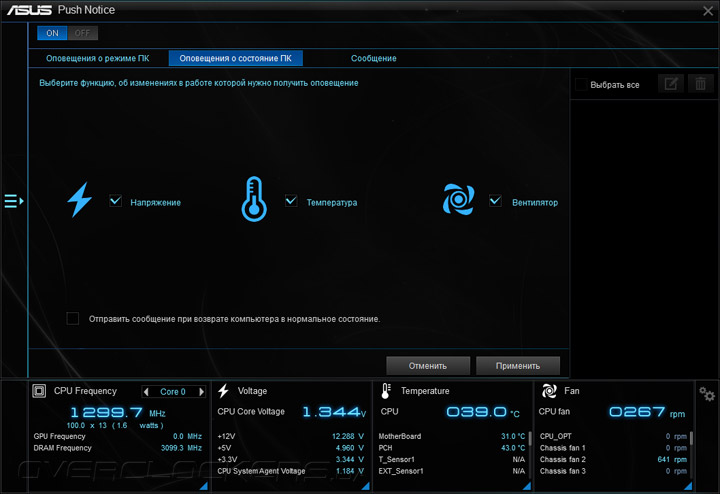Expand the Voltage panel corner triangle

click(366, 486)
